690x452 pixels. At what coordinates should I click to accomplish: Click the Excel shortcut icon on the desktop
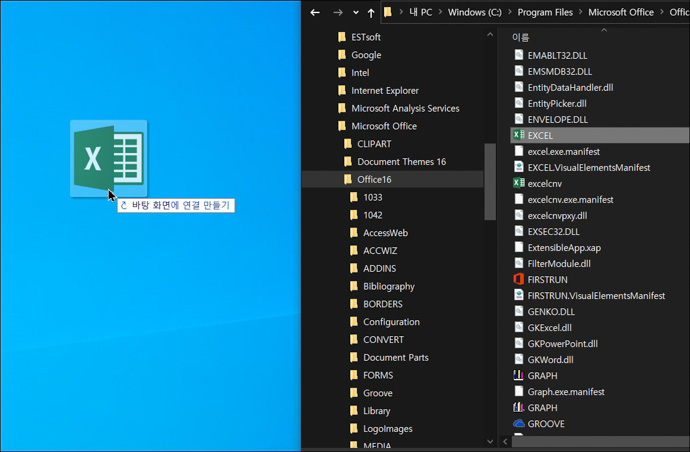109,158
